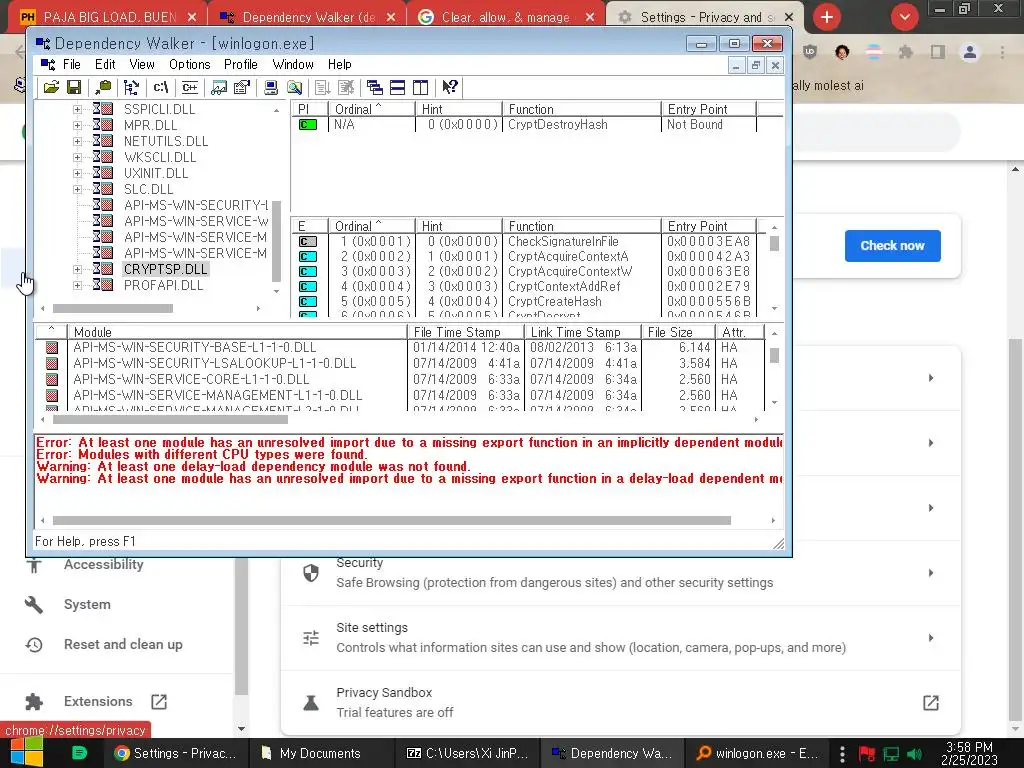
Task: Sort module list by Link Time Stamp header
Action: 583,332
